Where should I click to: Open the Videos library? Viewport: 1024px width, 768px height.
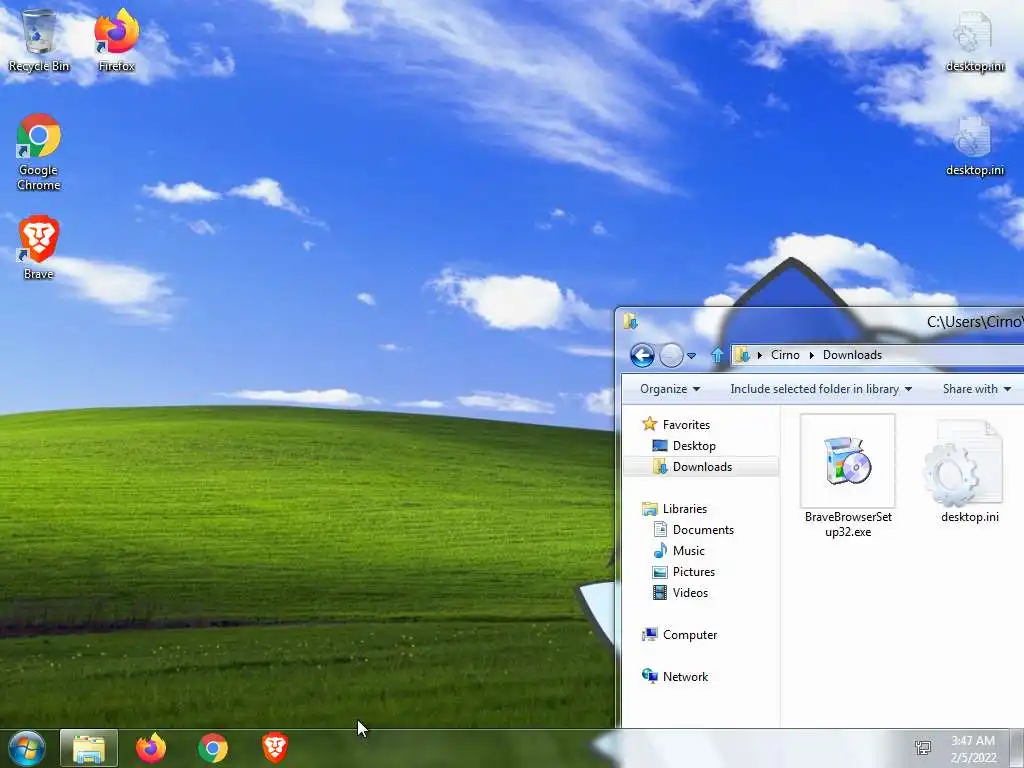click(680, 592)
